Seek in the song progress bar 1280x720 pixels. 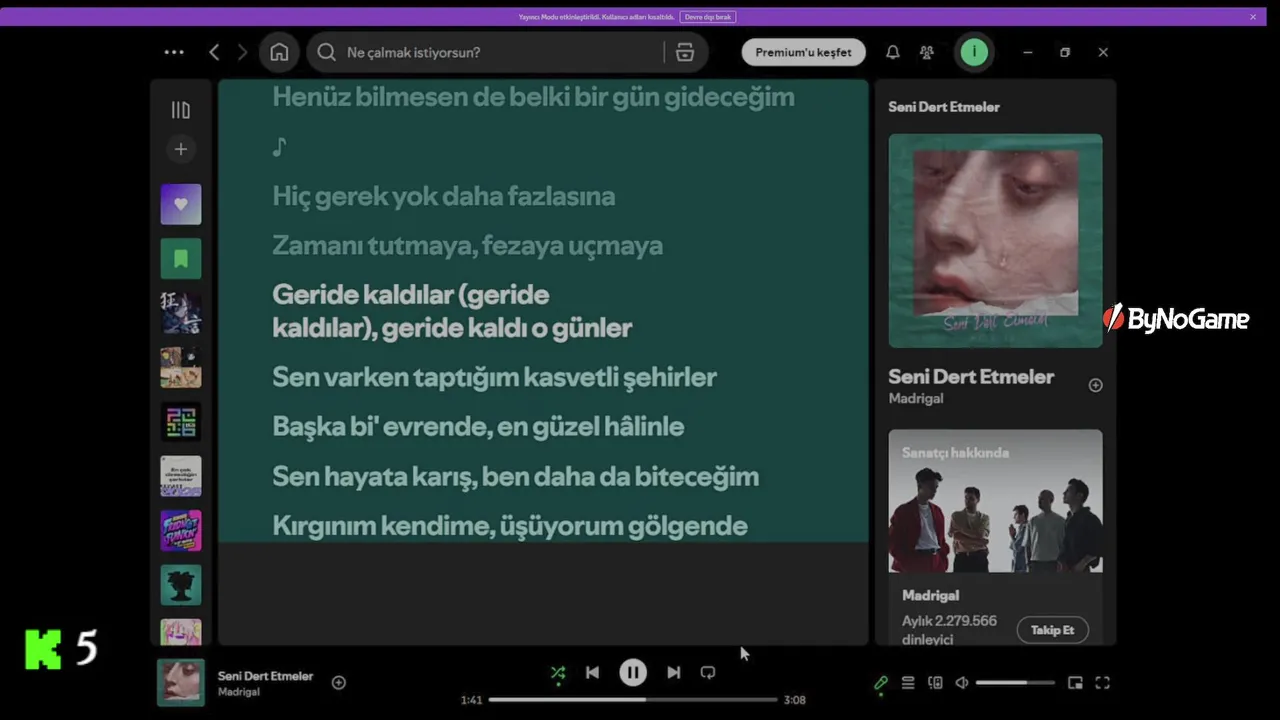coord(633,700)
